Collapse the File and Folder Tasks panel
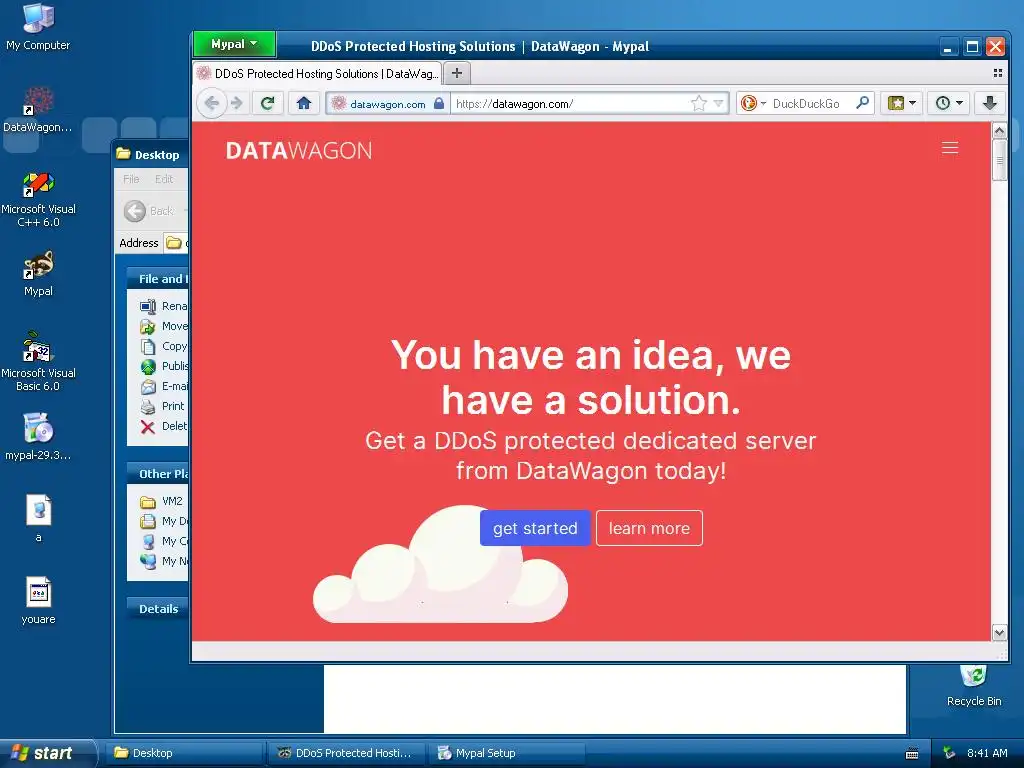The width and height of the screenshot is (1024, 768). (x=157, y=279)
